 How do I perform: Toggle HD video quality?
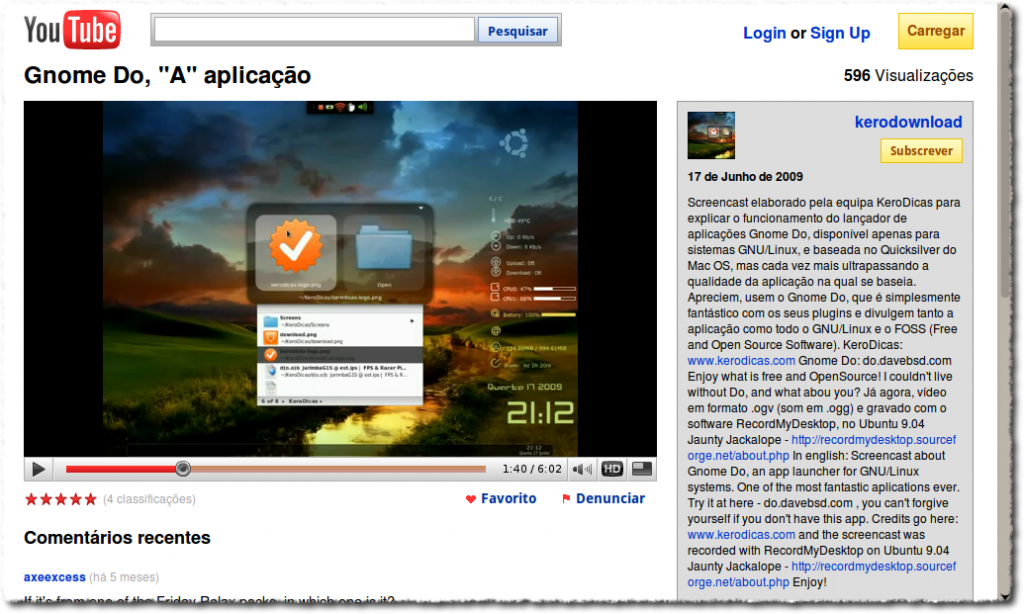tap(612, 469)
